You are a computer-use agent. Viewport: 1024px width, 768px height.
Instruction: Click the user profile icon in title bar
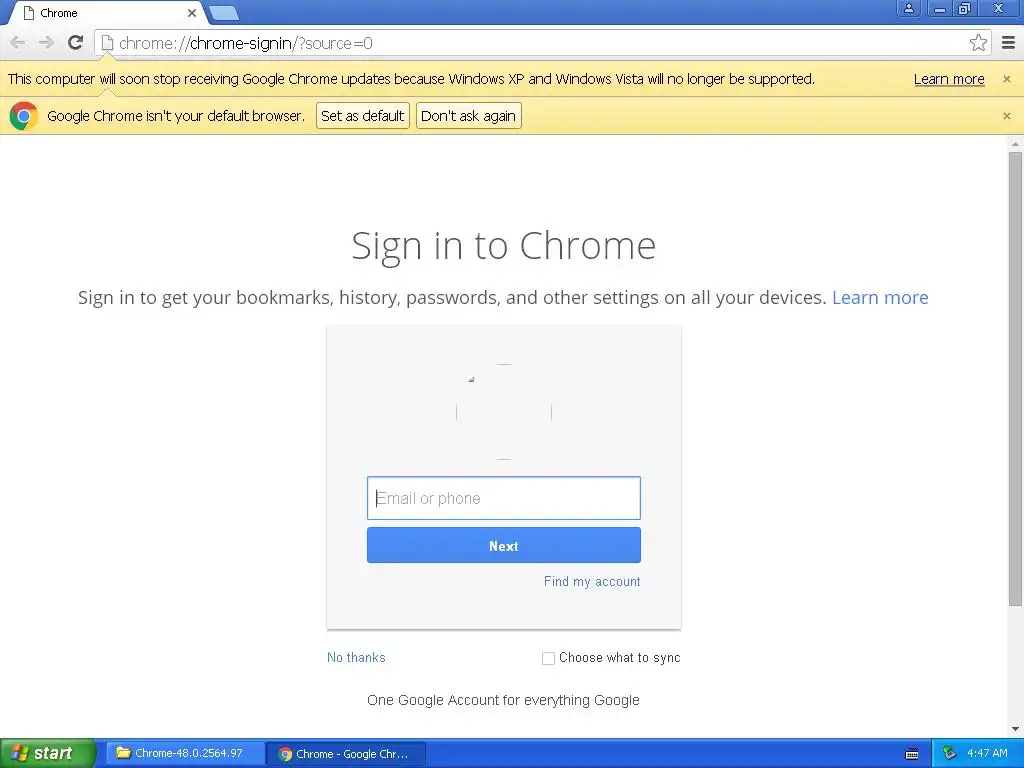click(908, 8)
